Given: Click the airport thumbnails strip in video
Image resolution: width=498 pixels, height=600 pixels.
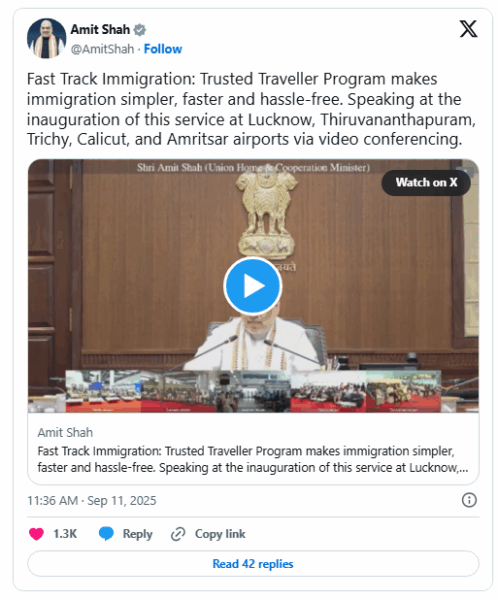Looking at the screenshot, I should pos(253,391).
